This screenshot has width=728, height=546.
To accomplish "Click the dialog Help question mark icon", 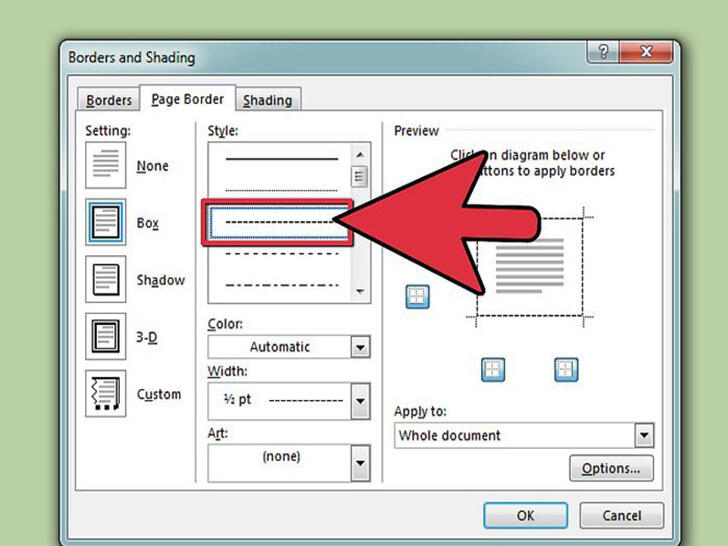I will point(603,51).
